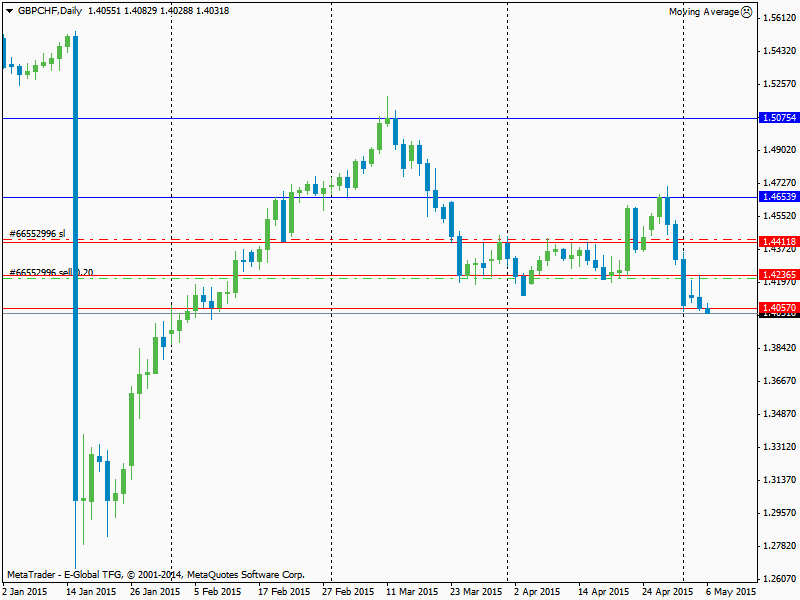
Task: Click the 2 Jan 2015 date label
Action: coord(25,592)
